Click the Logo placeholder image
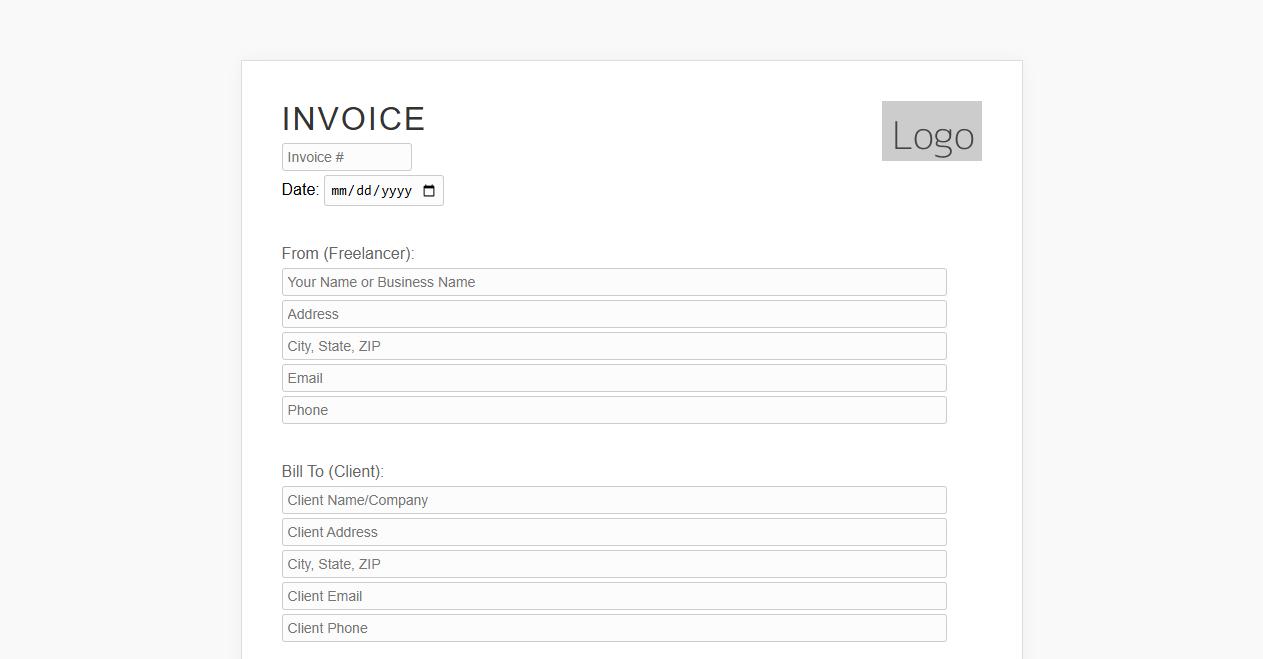 point(930,130)
